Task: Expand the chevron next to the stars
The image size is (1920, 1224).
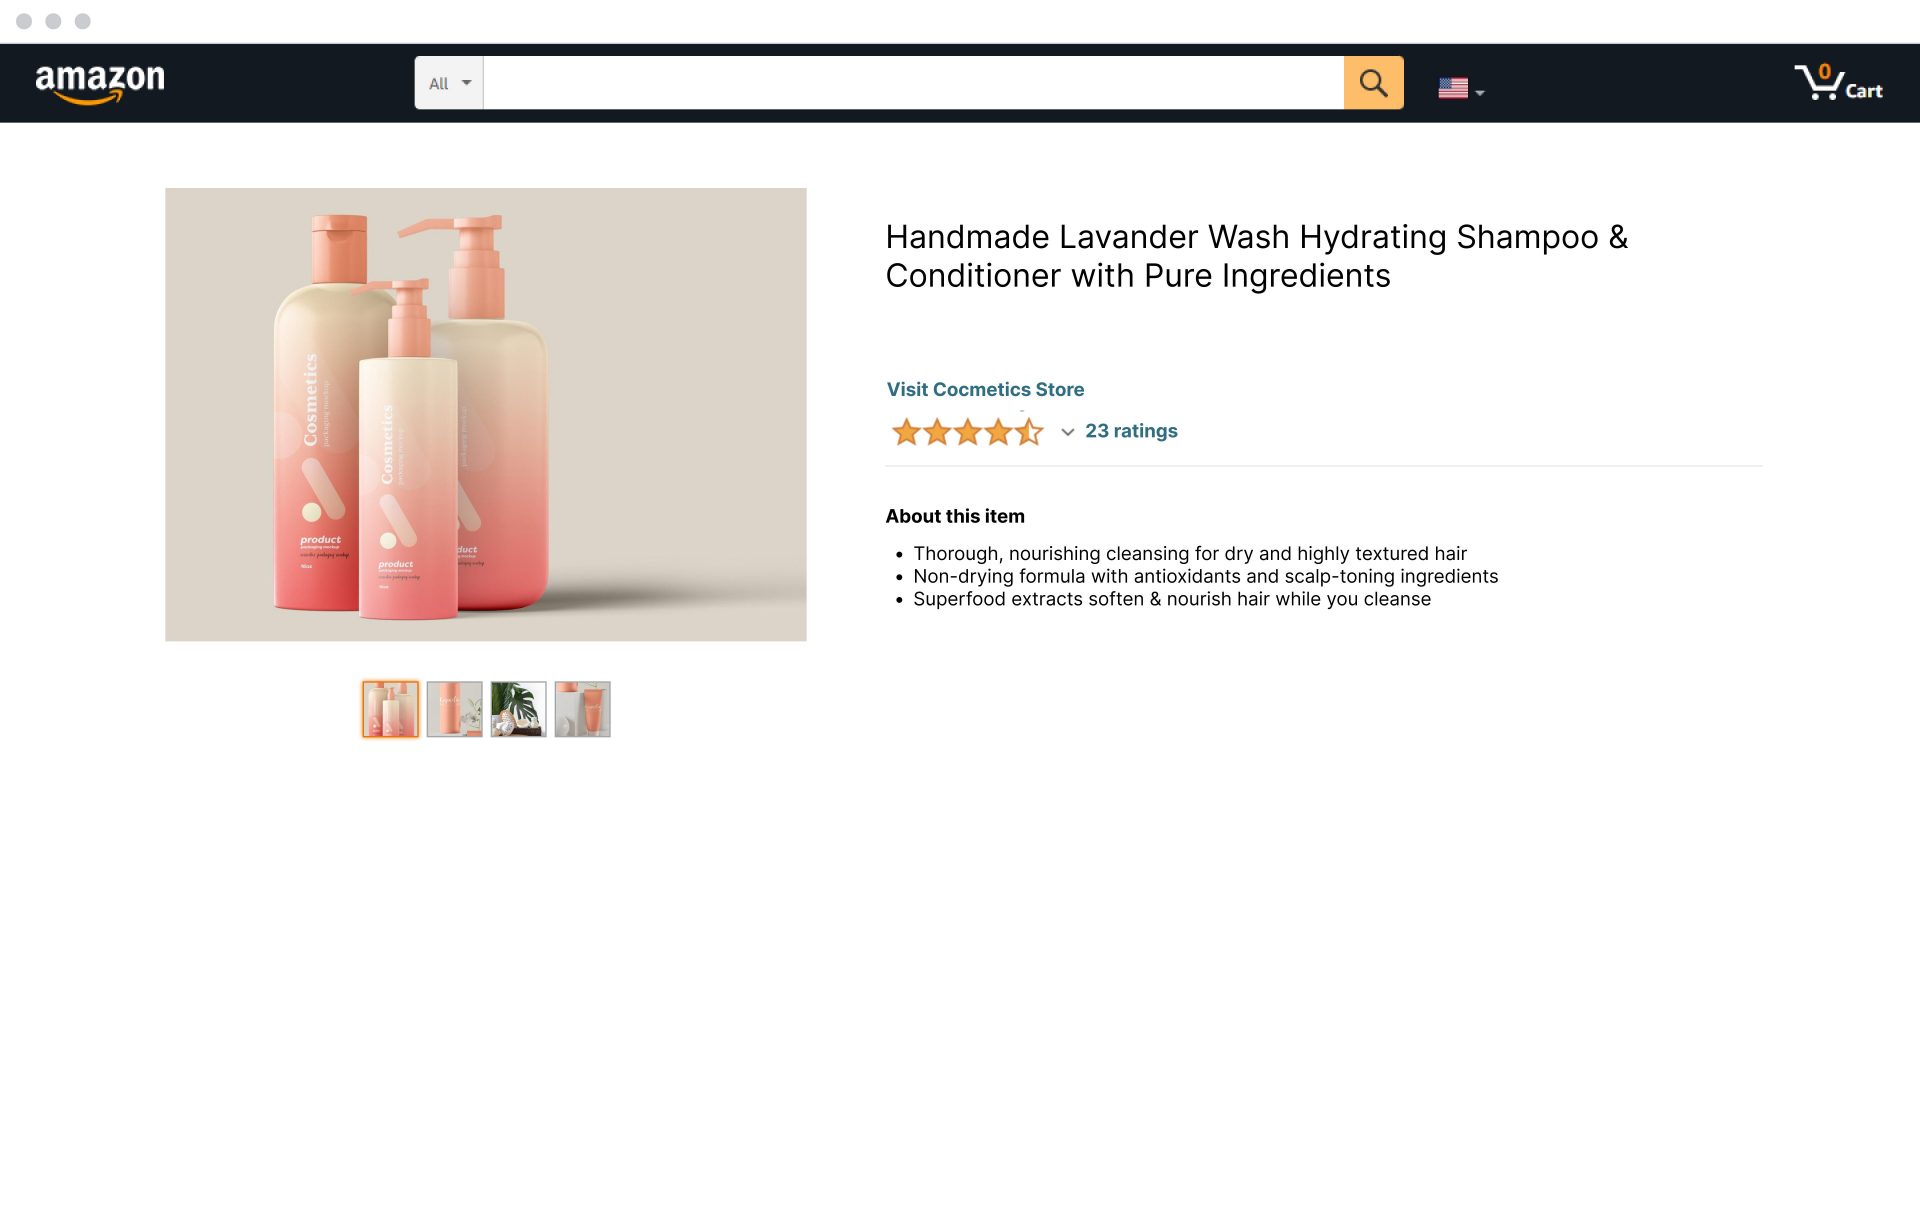Action: [x=1067, y=432]
